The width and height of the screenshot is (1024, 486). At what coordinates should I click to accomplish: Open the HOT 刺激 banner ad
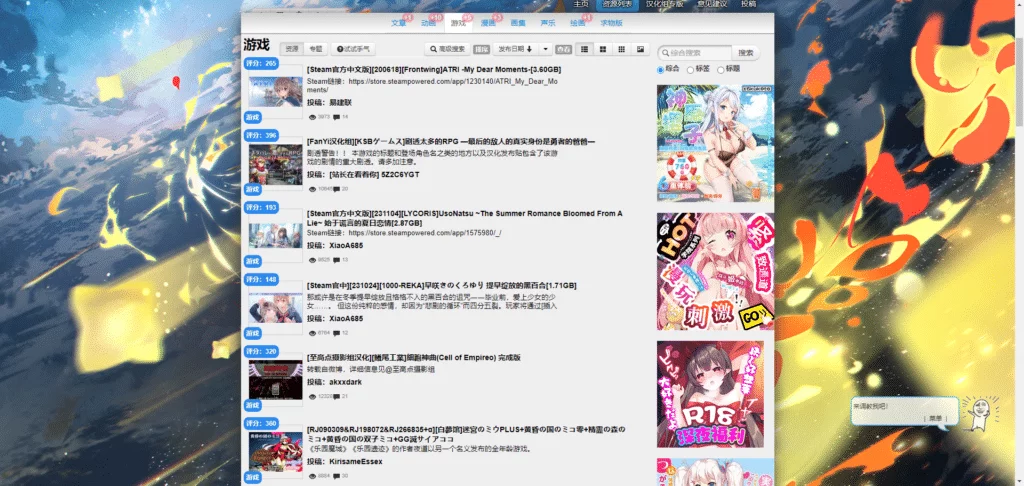click(x=715, y=271)
